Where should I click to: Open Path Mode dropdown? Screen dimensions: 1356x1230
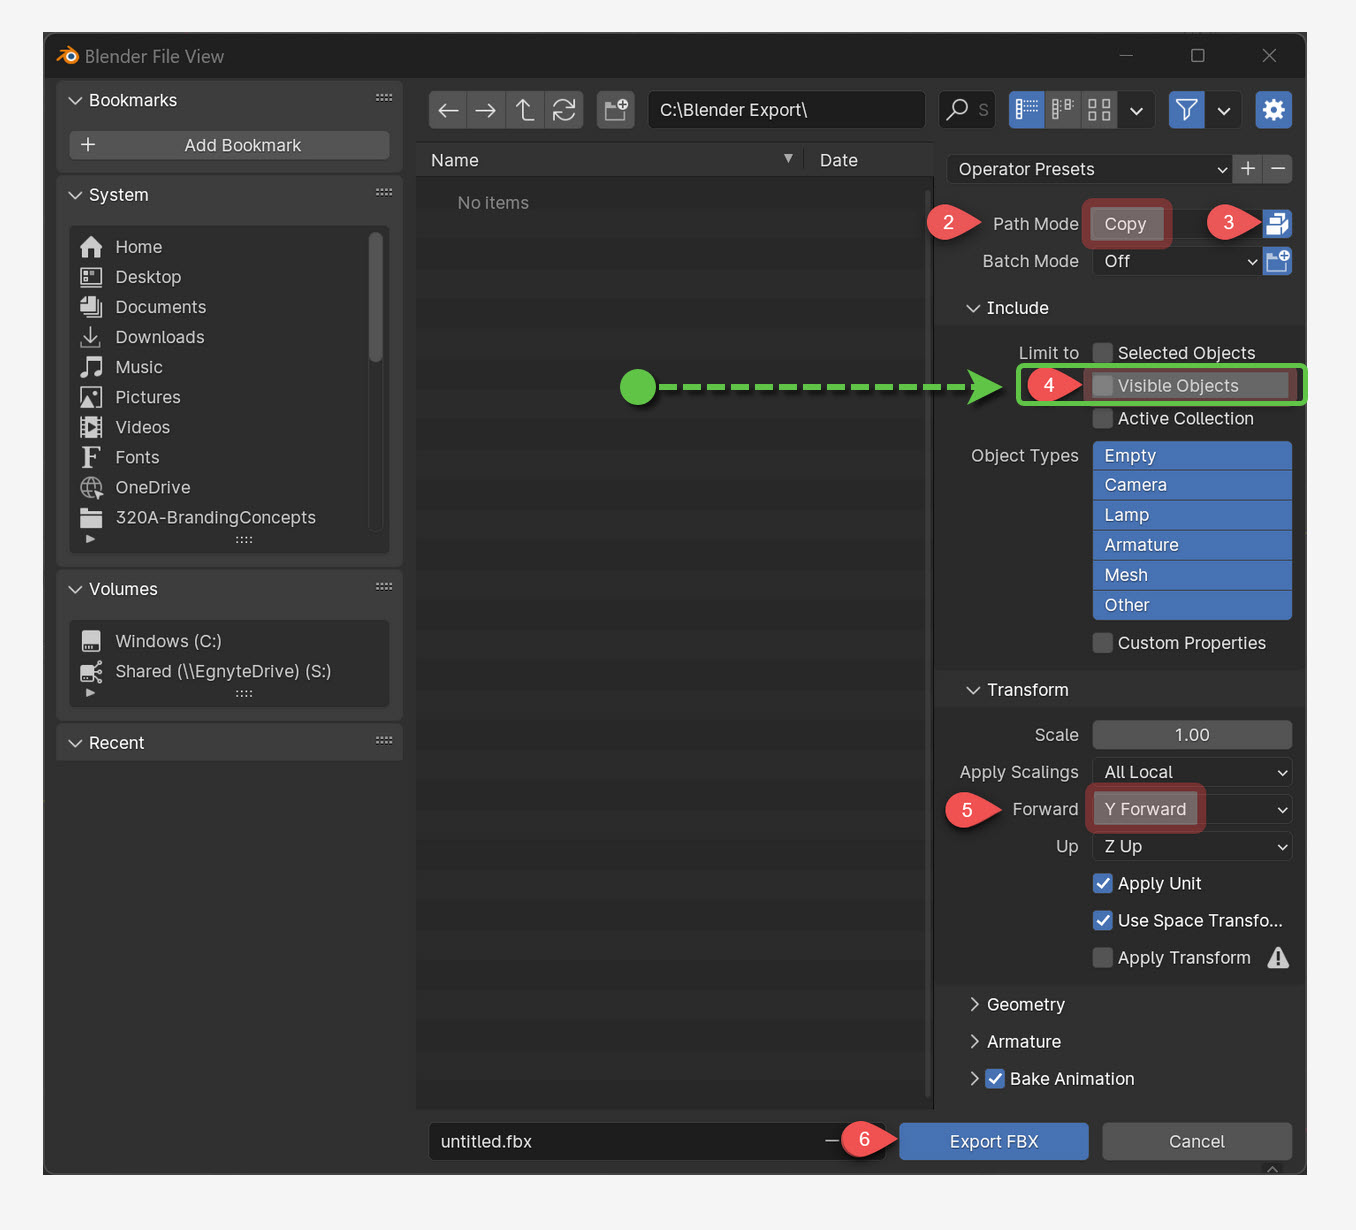(1177, 224)
